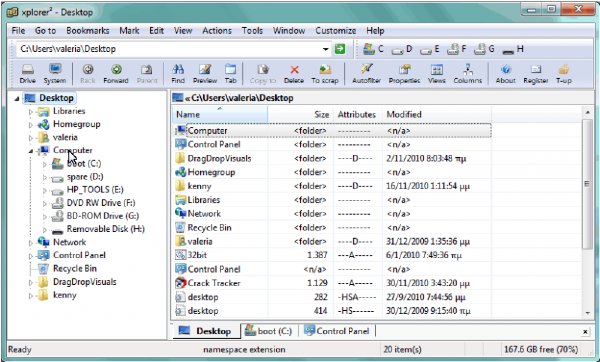The width and height of the screenshot is (600, 362).
Task: Open the Columns tool
Action: [468, 73]
